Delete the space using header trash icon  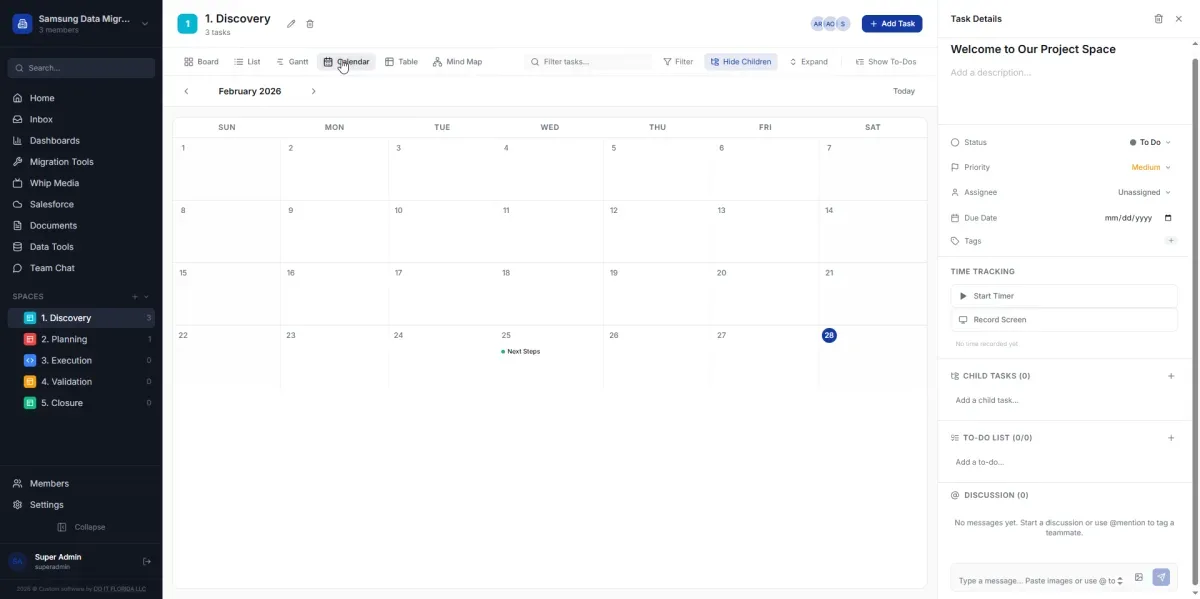click(310, 24)
